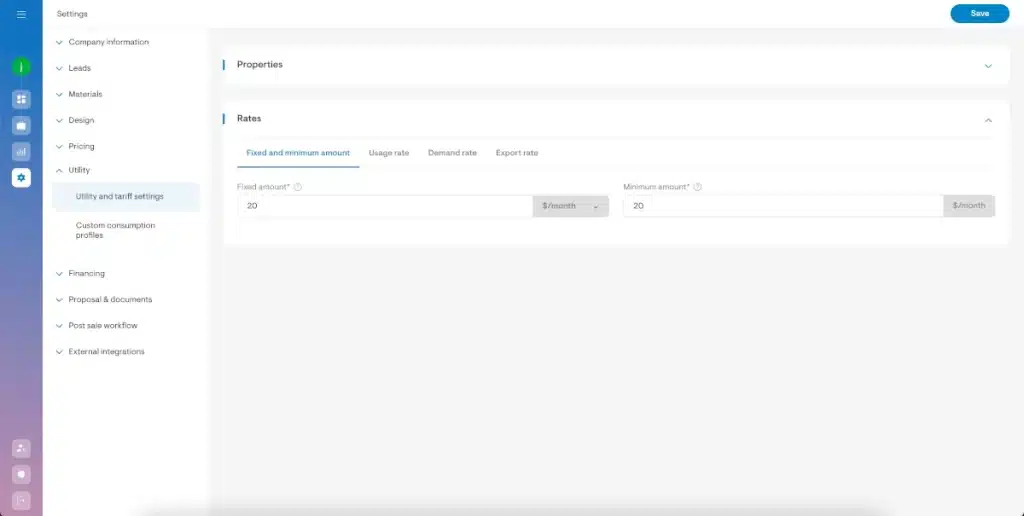Expand the Pricing settings section
This screenshot has height=516, width=1024.
(x=75, y=146)
